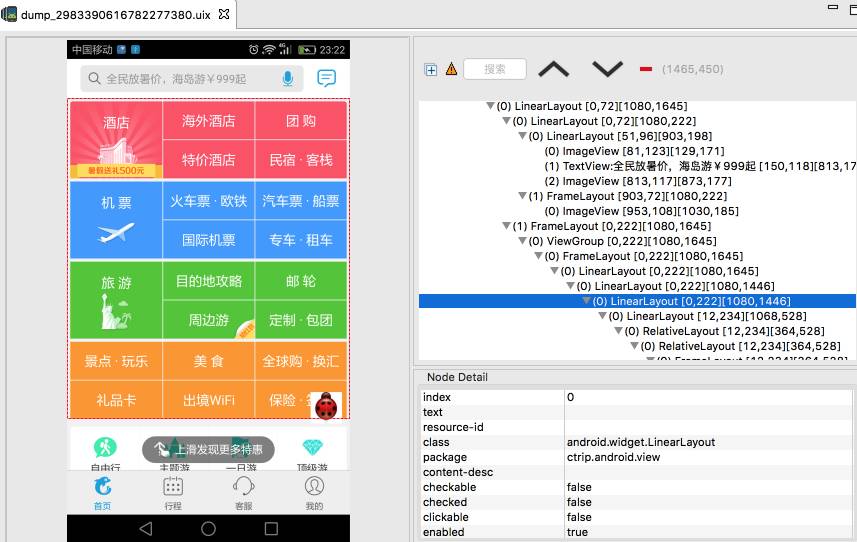This screenshot has width=857, height=542.
Task: Tap the 景点·玩乐 tile
Action: [x=116, y=361]
